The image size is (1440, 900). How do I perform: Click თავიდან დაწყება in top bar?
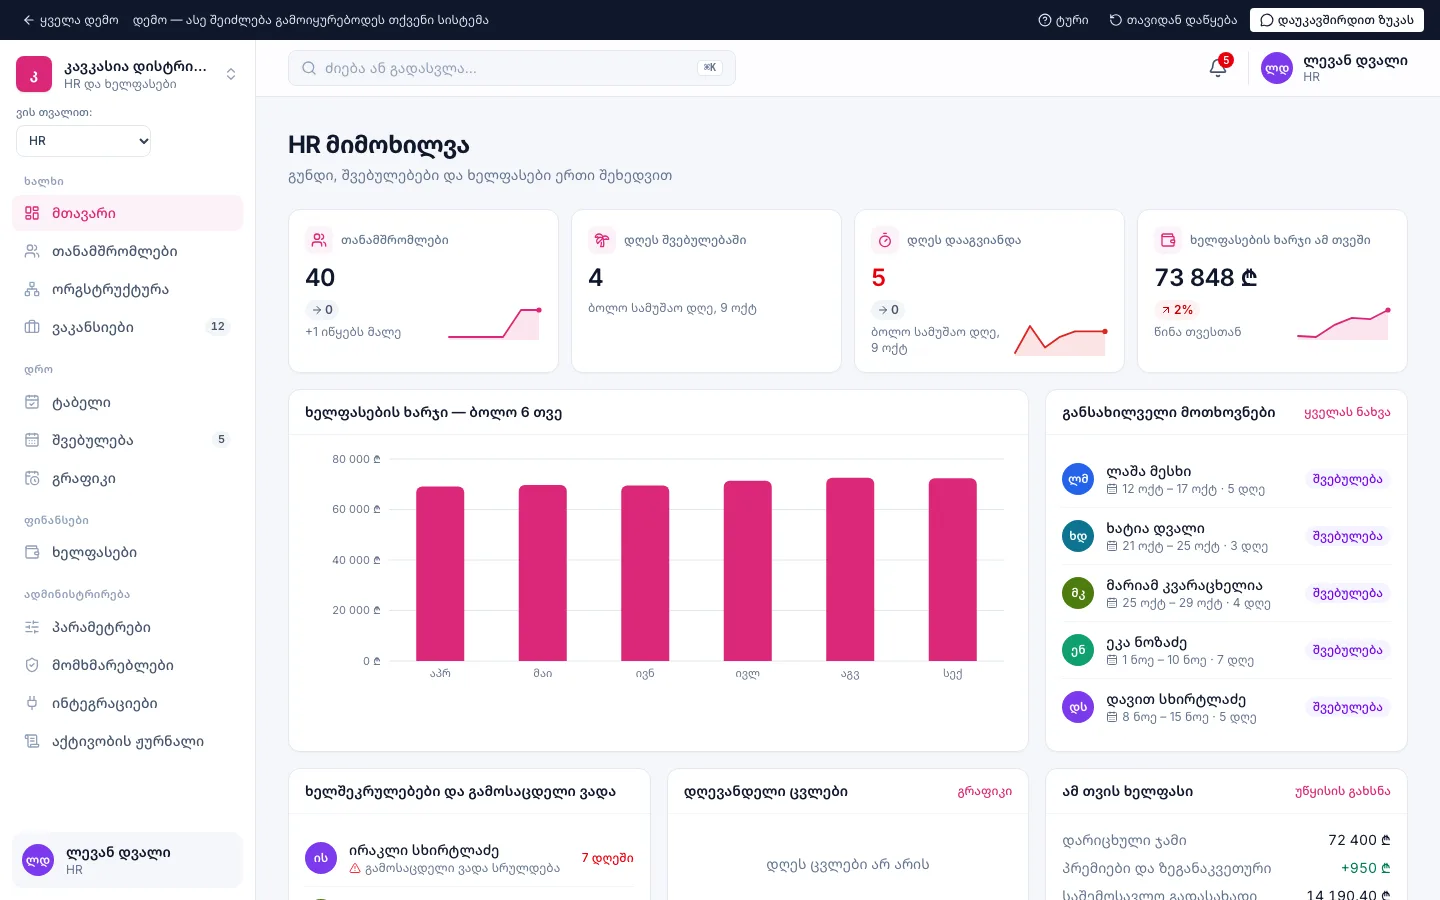pos(1173,20)
